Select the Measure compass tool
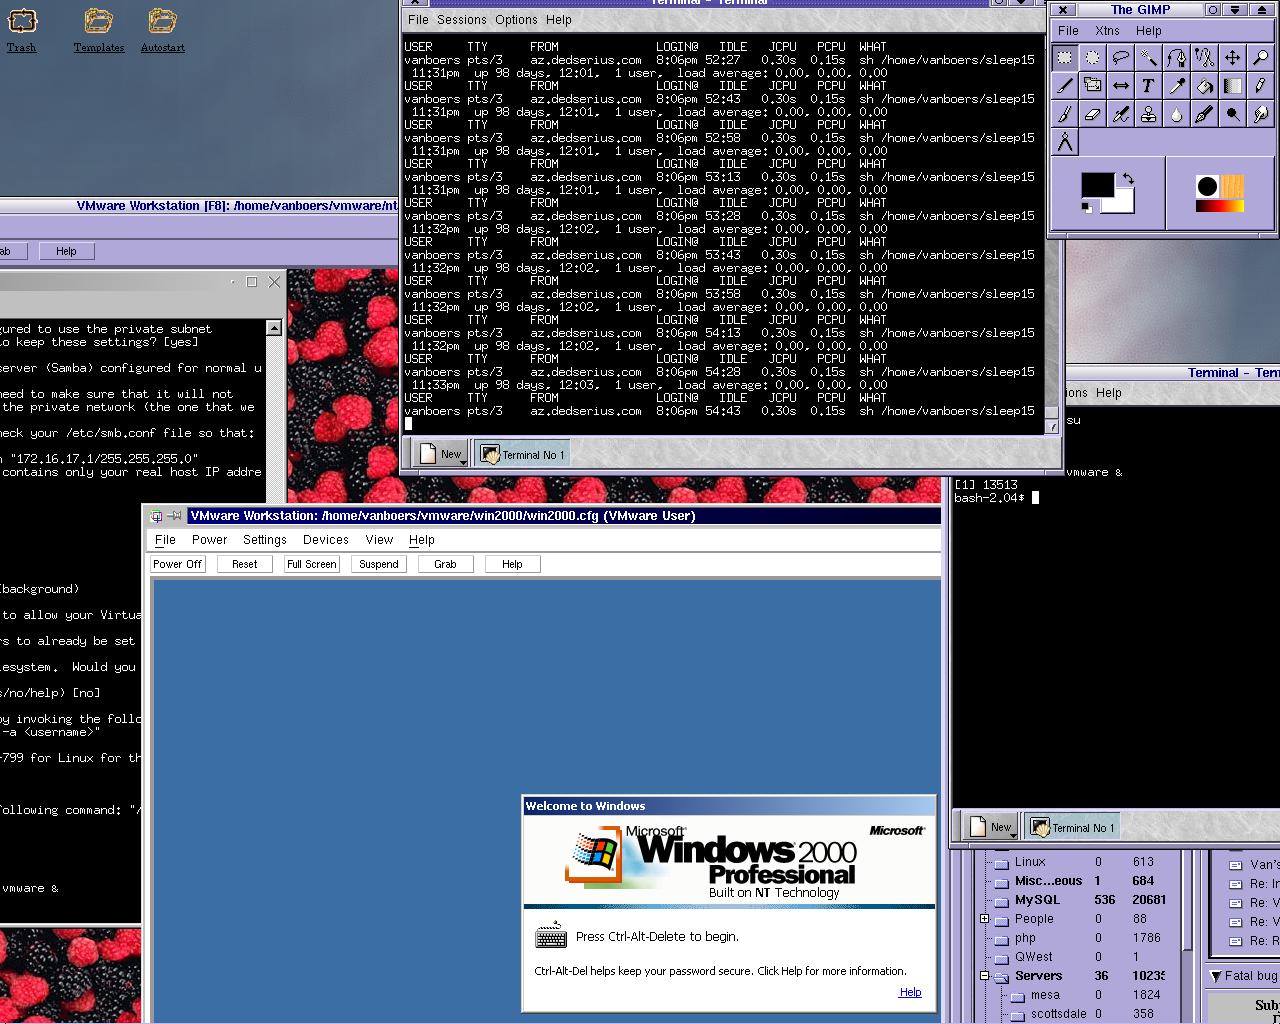 point(1065,142)
